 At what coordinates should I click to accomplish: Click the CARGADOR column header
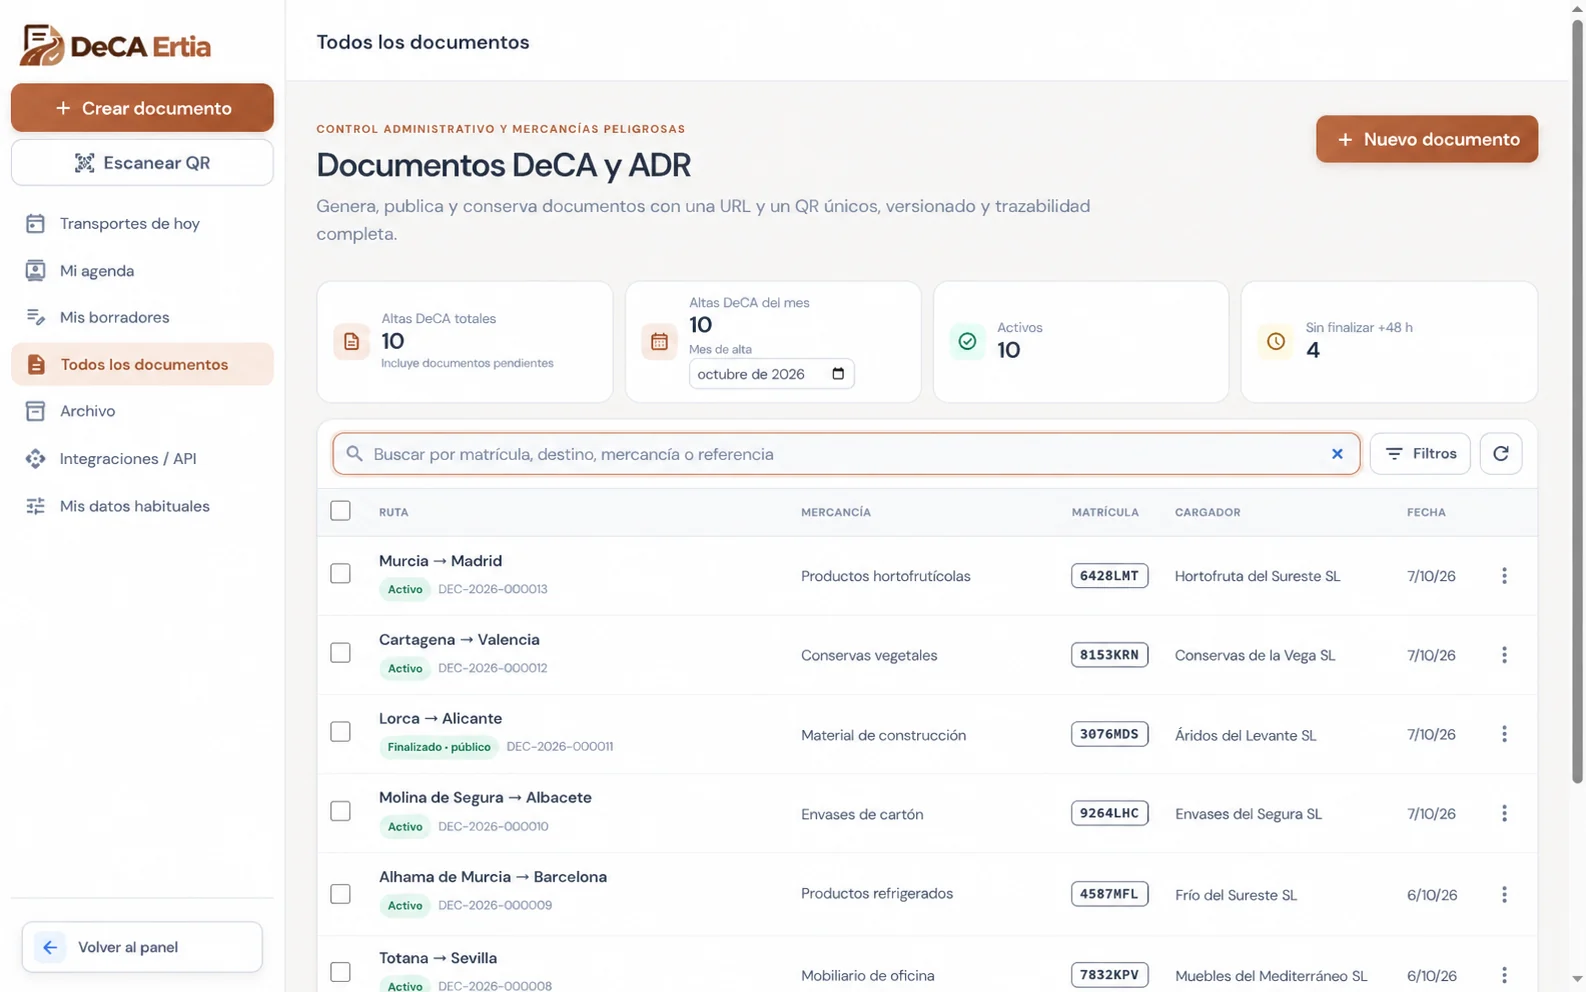point(1207,512)
